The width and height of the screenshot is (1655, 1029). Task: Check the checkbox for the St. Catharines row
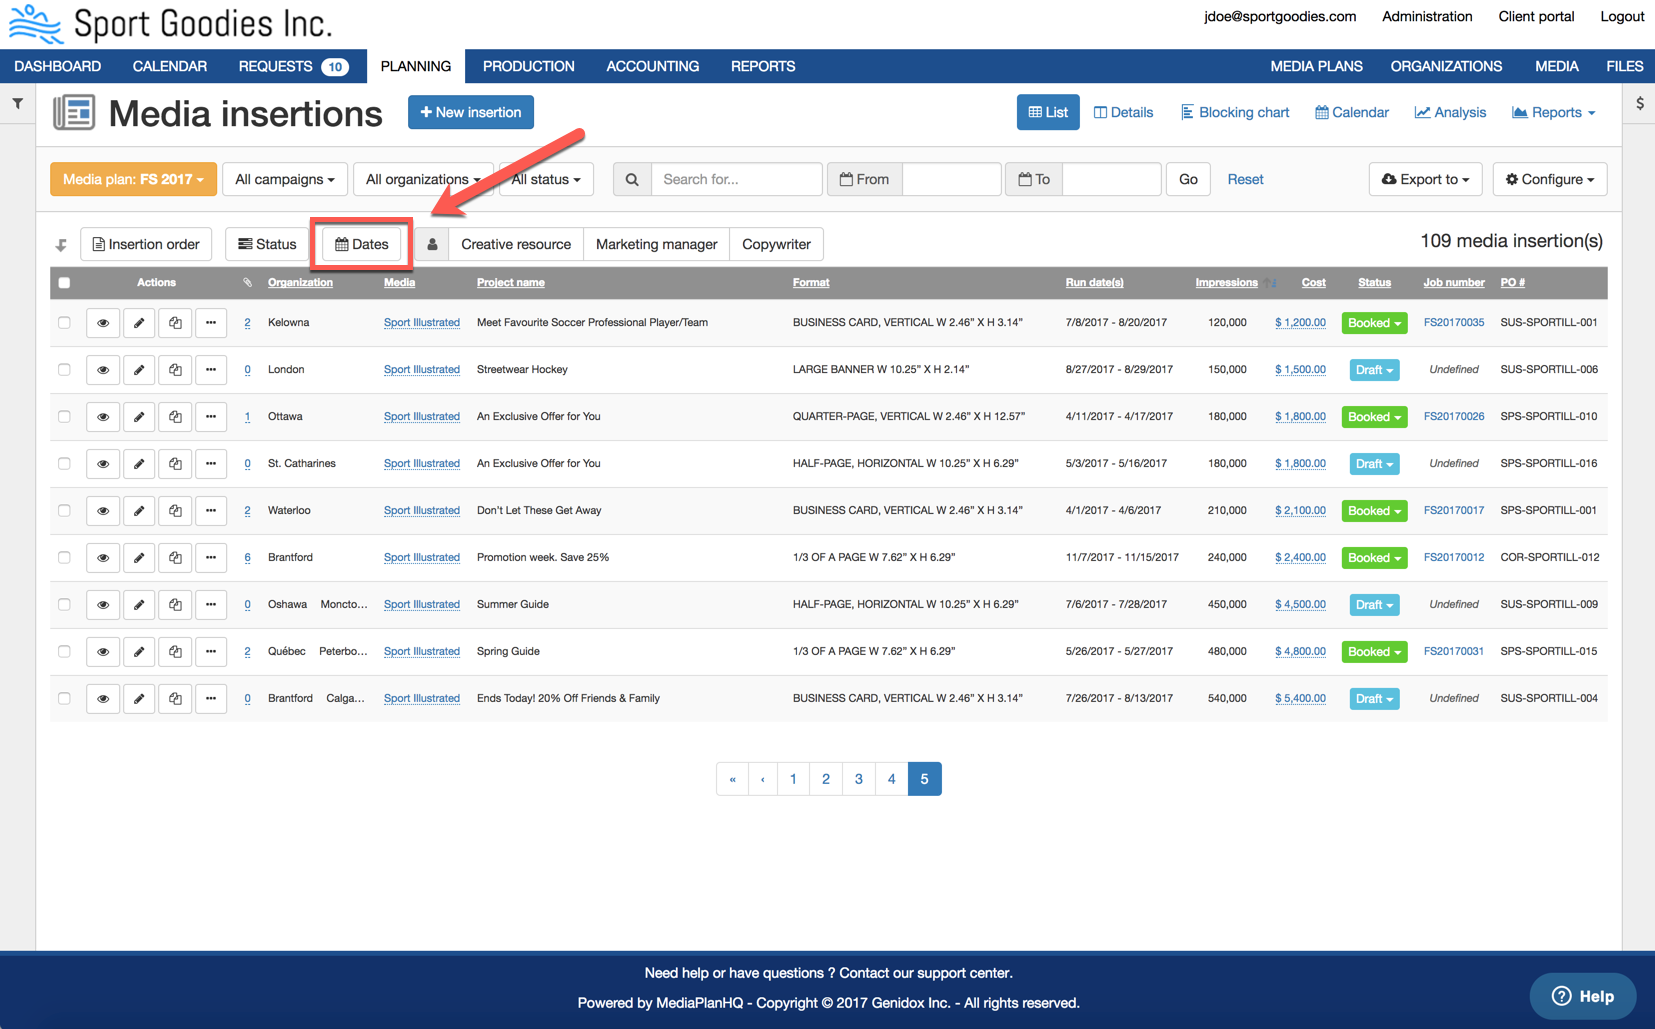pyautogui.click(x=64, y=464)
